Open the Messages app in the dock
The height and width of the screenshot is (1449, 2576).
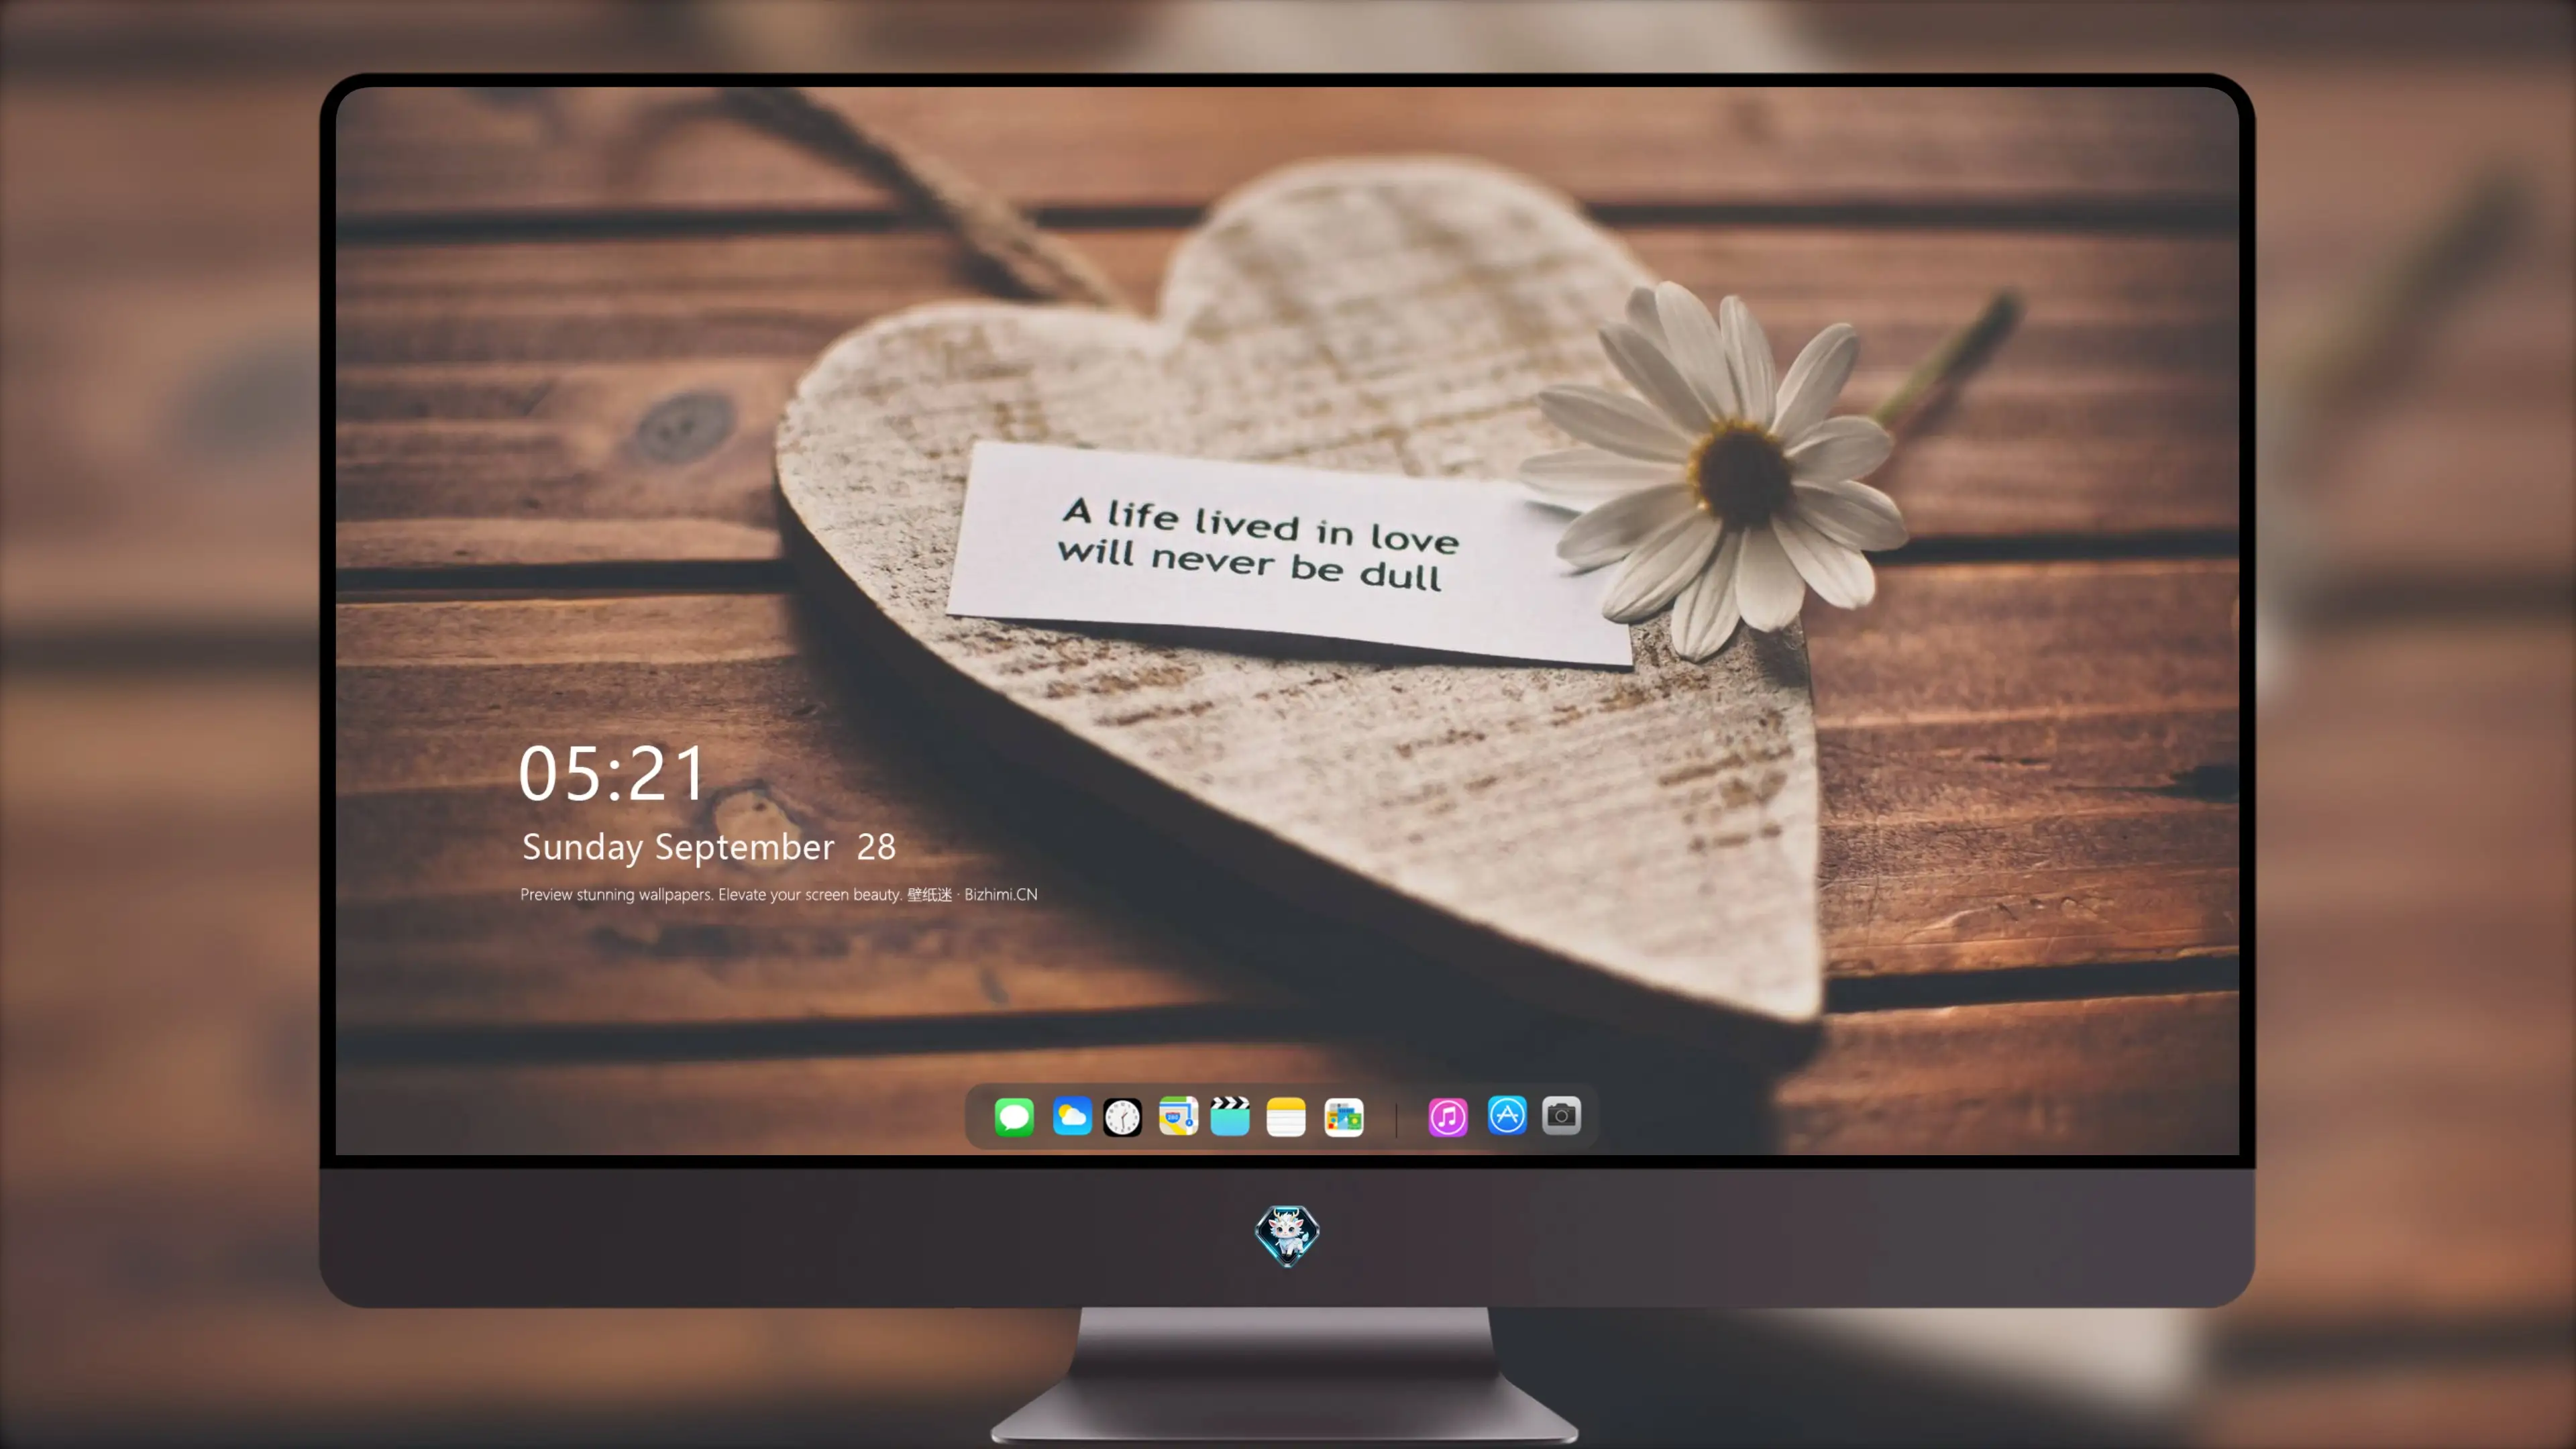[x=1014, y=1116]
